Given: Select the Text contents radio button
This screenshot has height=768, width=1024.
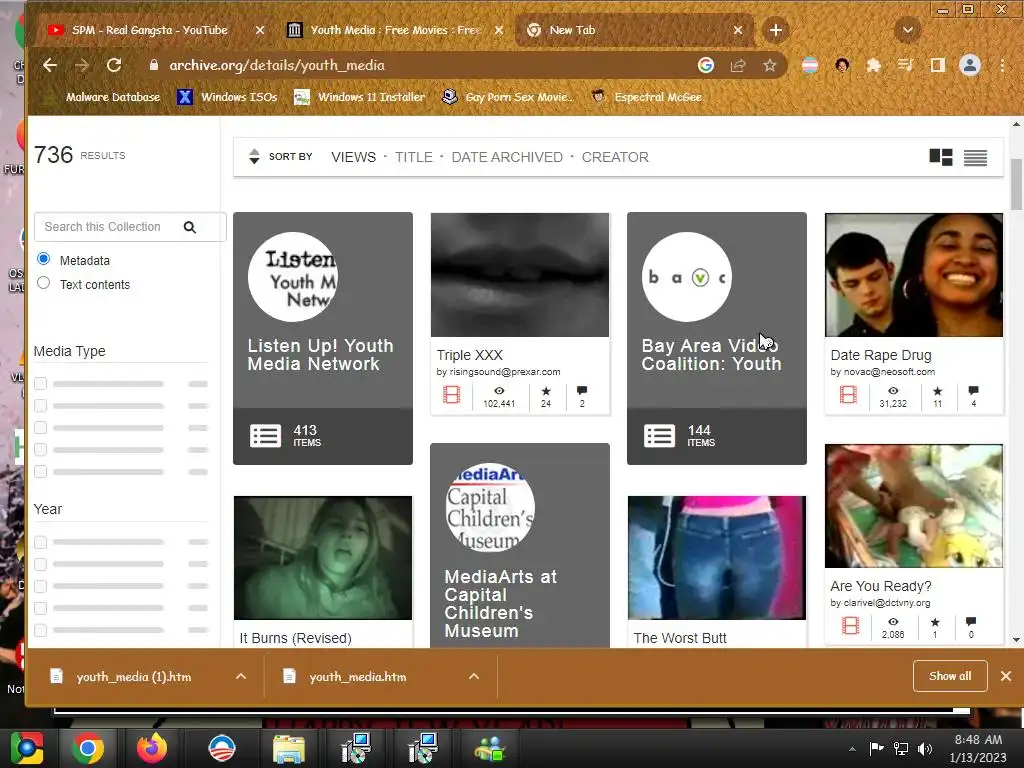Looking at the screenshot, I should [43, 283].
